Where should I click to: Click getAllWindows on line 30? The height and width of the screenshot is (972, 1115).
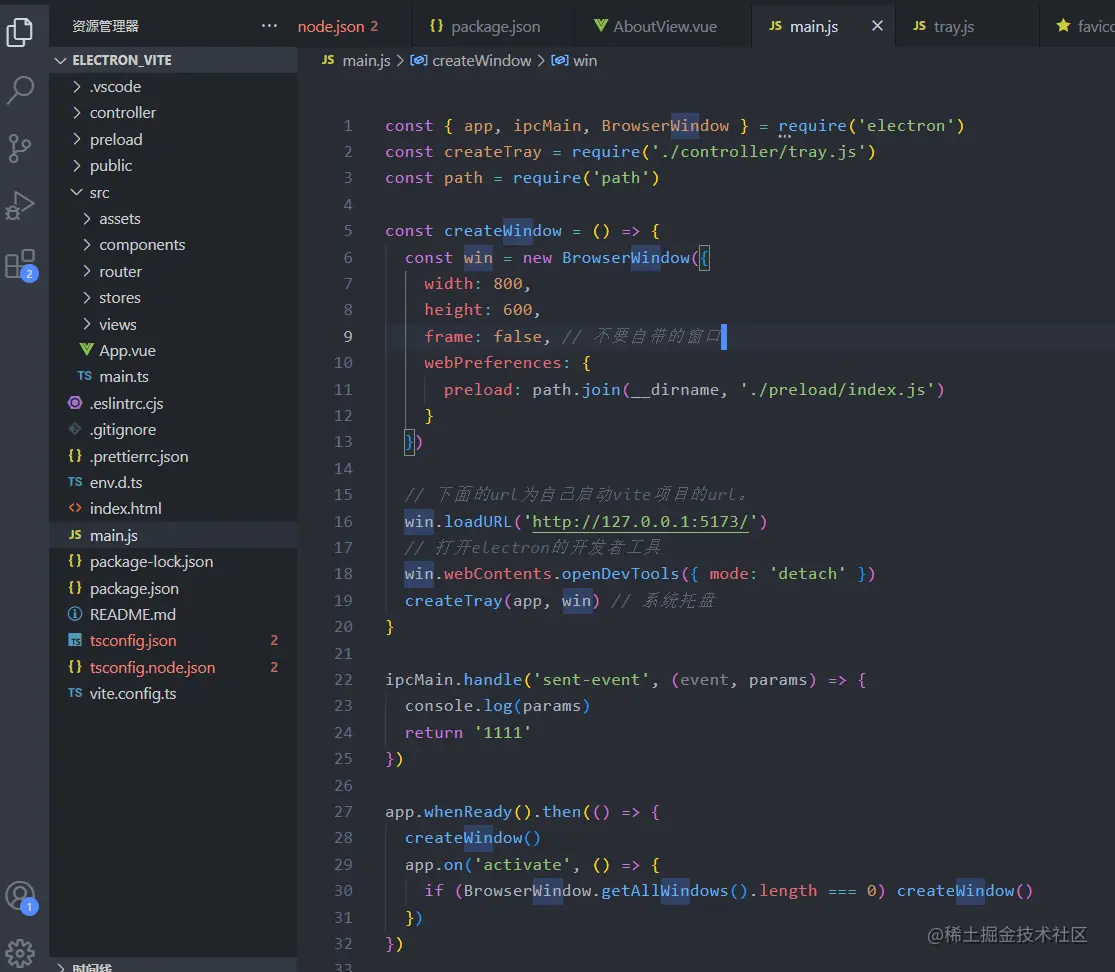coord(665,891)
